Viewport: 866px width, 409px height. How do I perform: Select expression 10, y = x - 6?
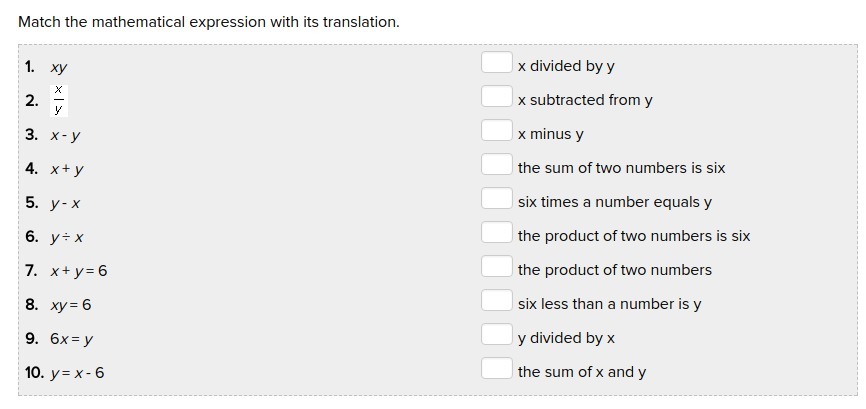(x=78, y=373)
